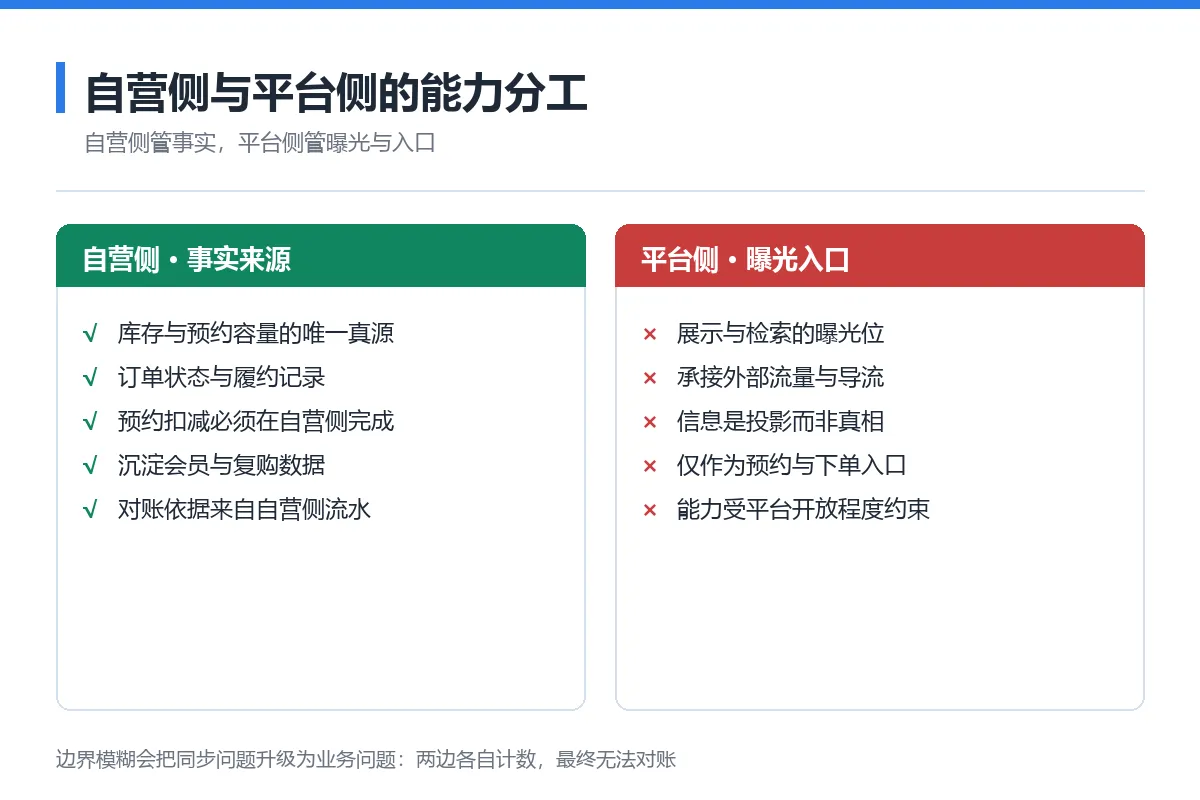Click red cross beside 承接外部流量与导流

[x=649, y=379]
